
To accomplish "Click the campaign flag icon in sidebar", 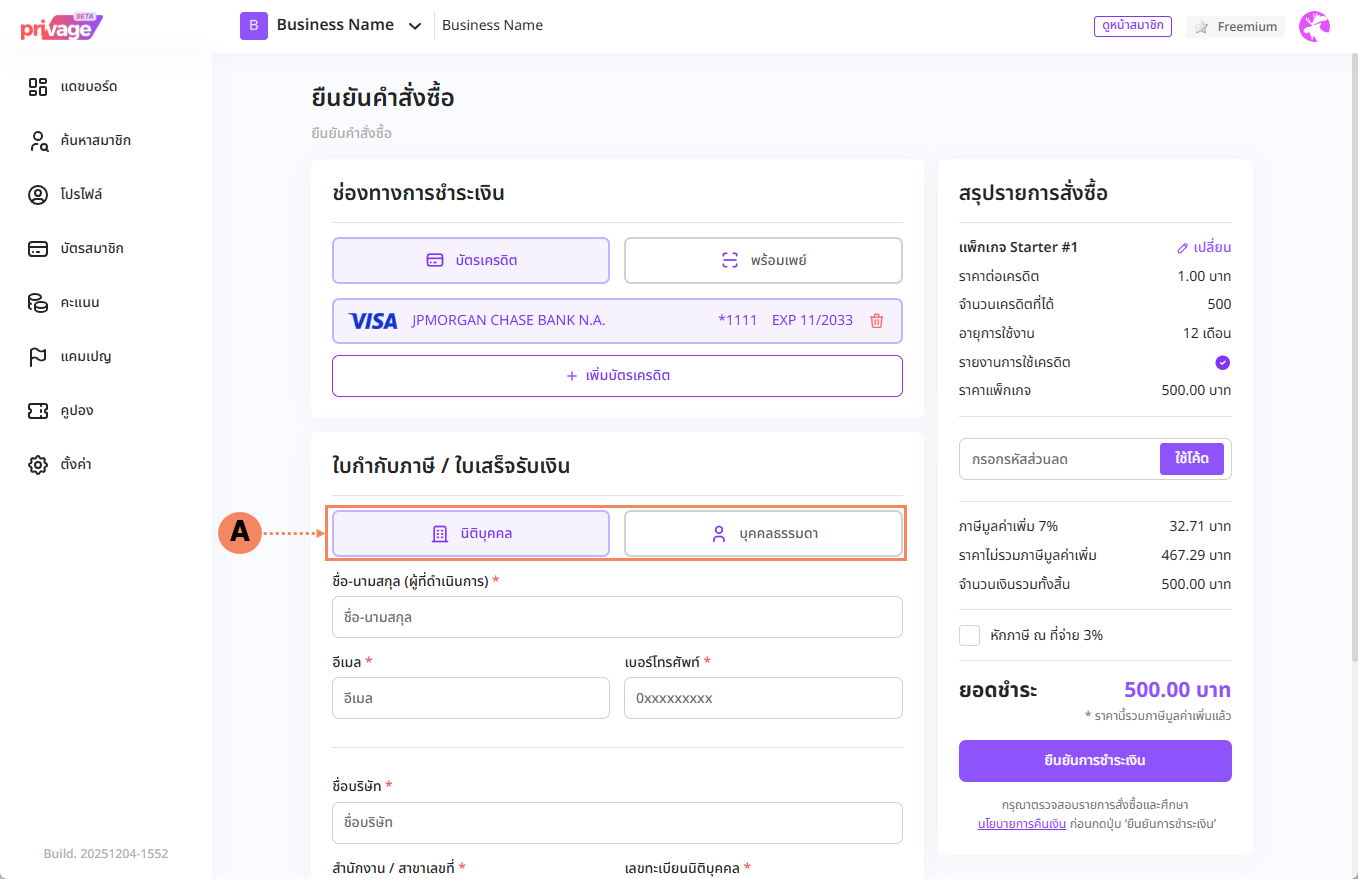I will tap(38, 357).
